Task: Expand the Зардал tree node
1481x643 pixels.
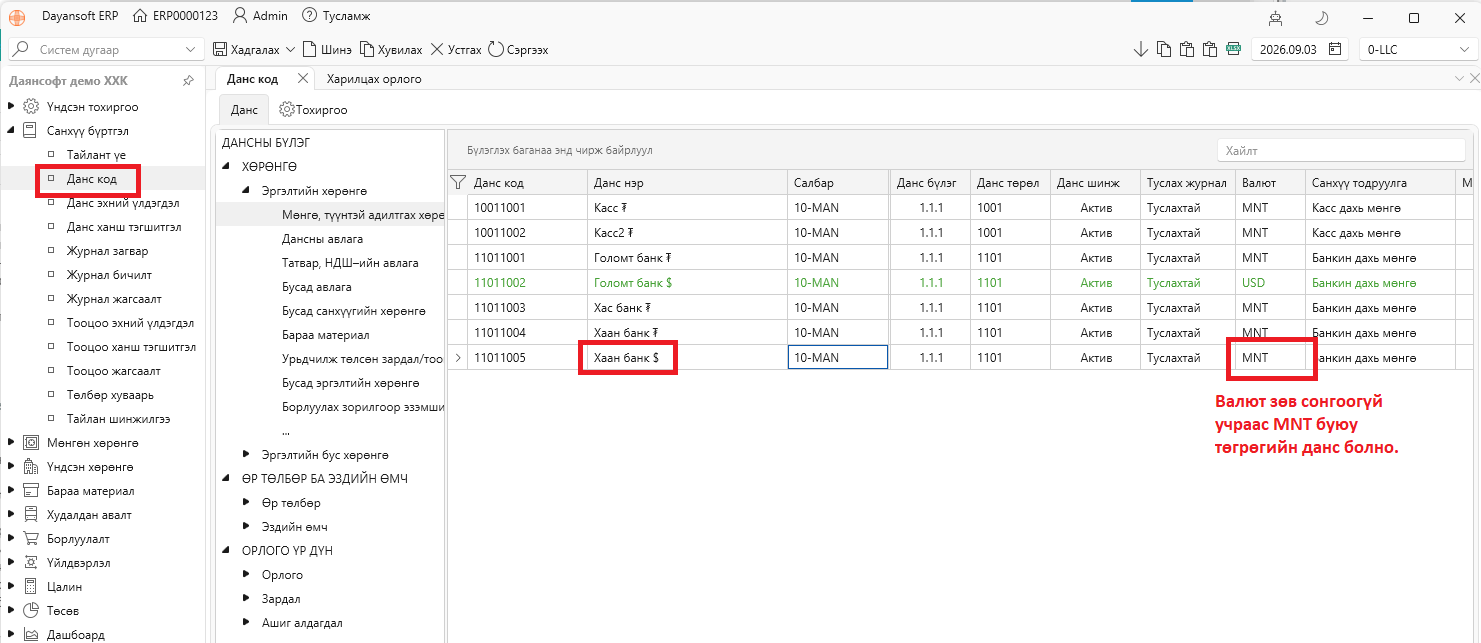Action: pyautogui.click(x=247, y=598)
